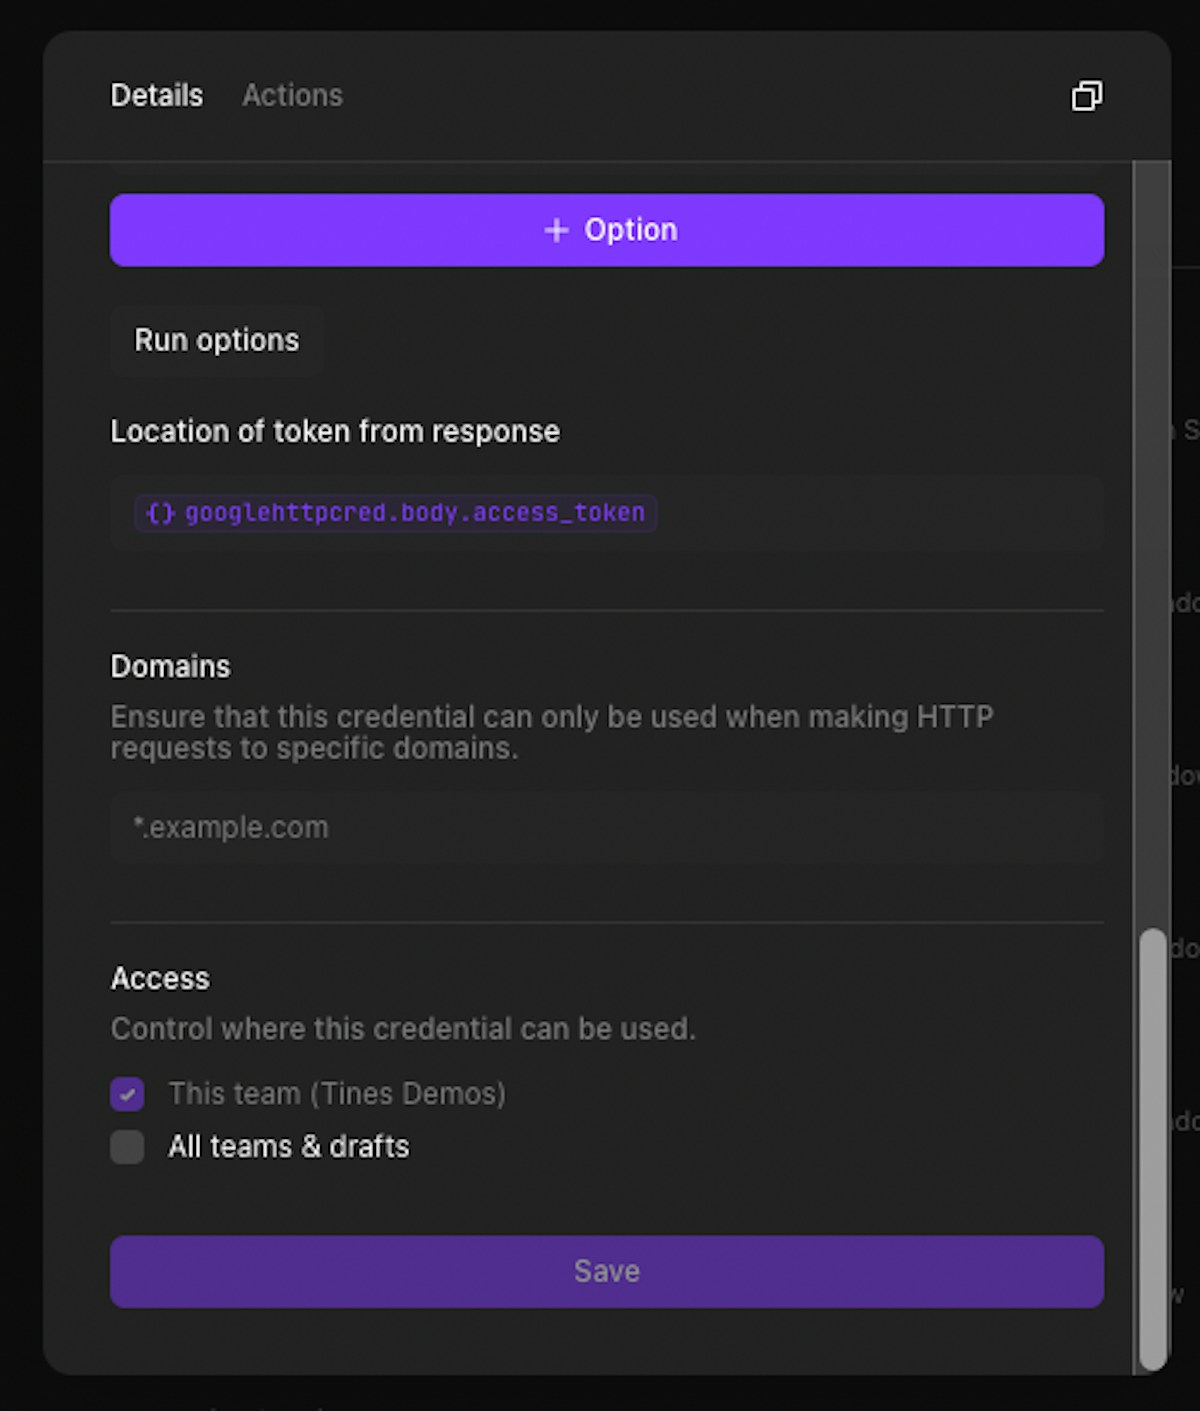Uncheck the This team (Tines Demos) checkbox
Screen dimensions: 1200x1411
pos(127,1094)
